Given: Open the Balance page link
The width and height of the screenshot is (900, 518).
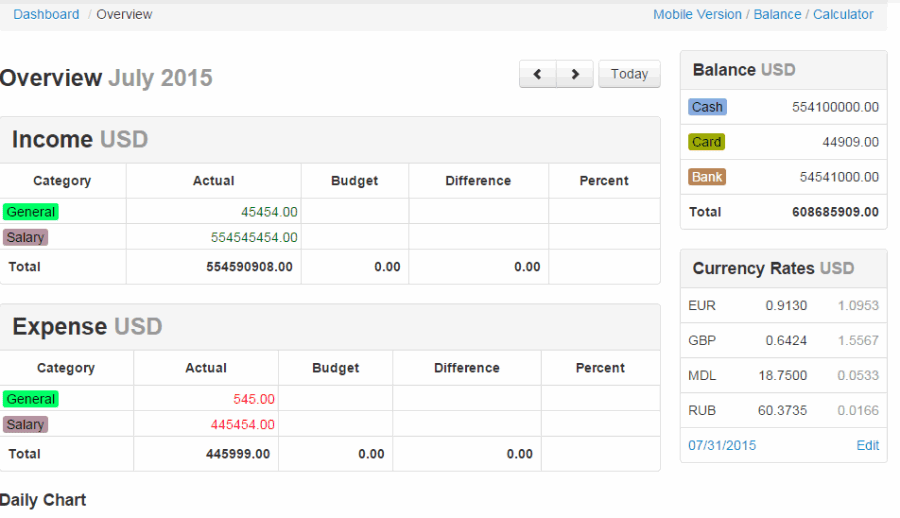Looking at the screenshot, I should pyautogui.click(x=777, y=15).
